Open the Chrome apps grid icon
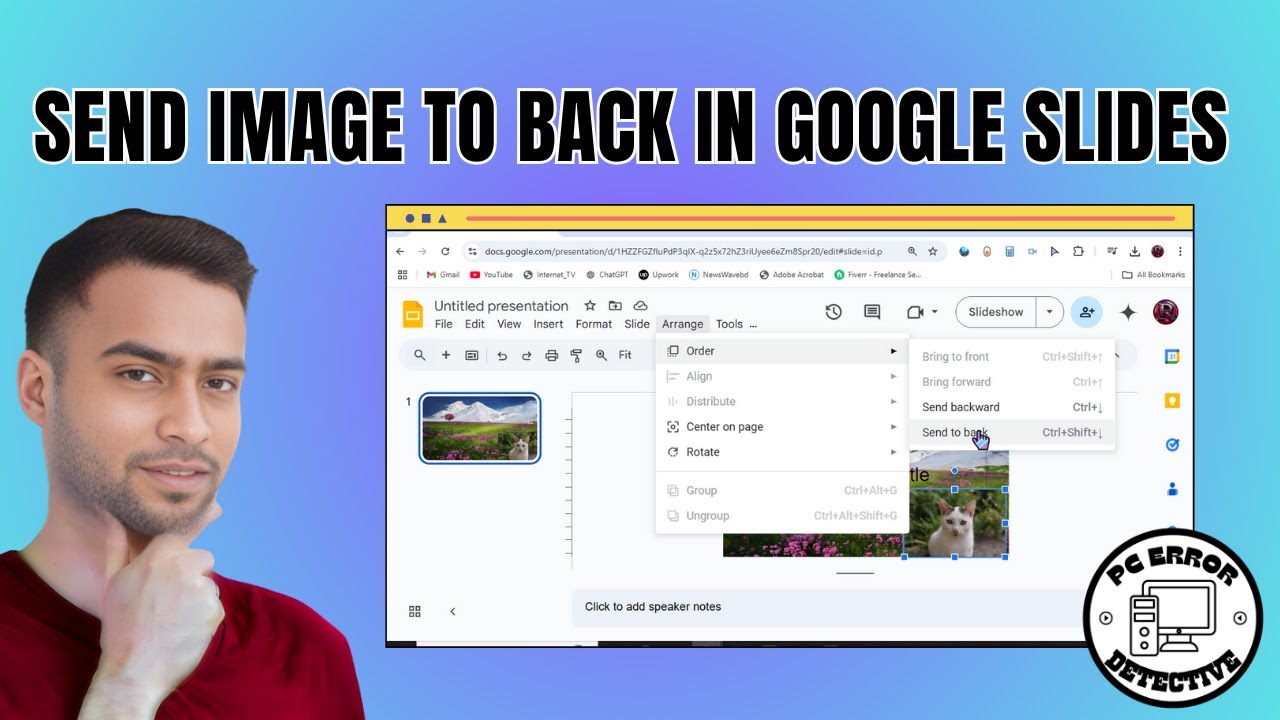The width and height of the screenshot is (1280, 720). (403, 274)
